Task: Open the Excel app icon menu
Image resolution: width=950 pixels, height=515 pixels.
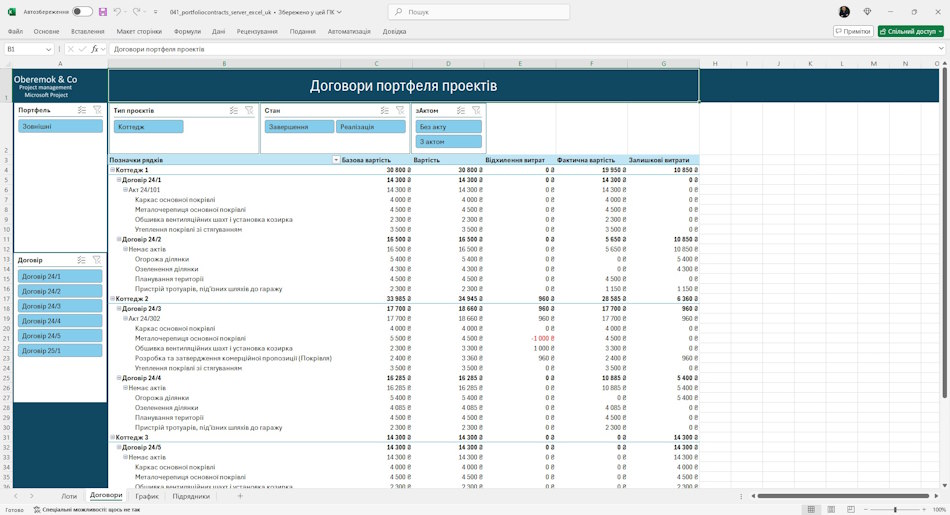Action: coord(12,12)
